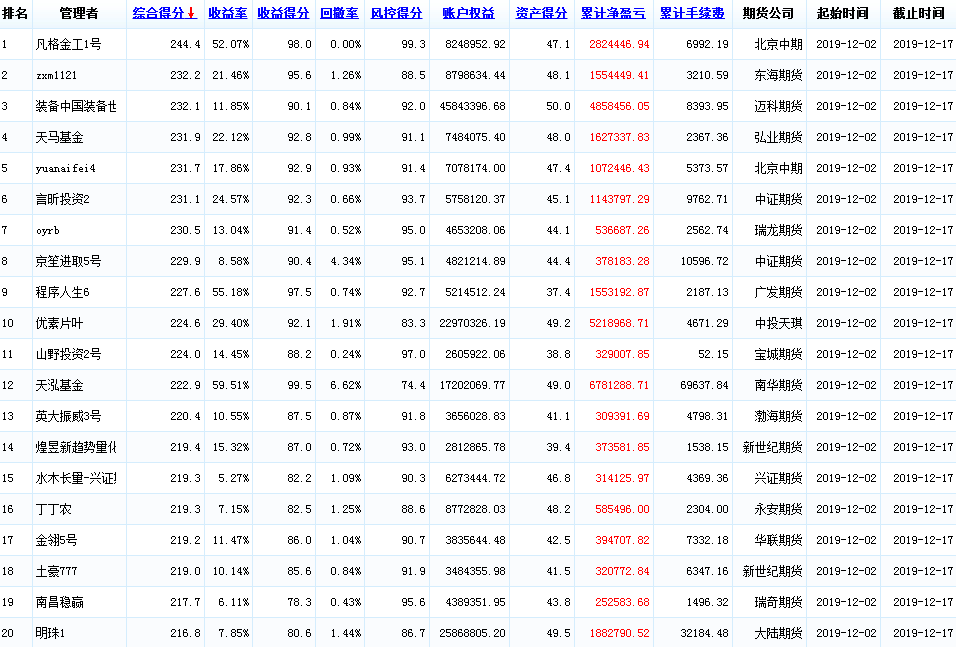Click the 管理者 column header

coord(79,13)
